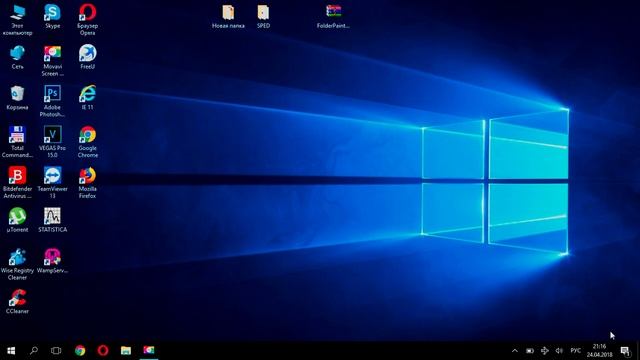Select the Movavi Screen desktop shortcut

coord(52,60)
